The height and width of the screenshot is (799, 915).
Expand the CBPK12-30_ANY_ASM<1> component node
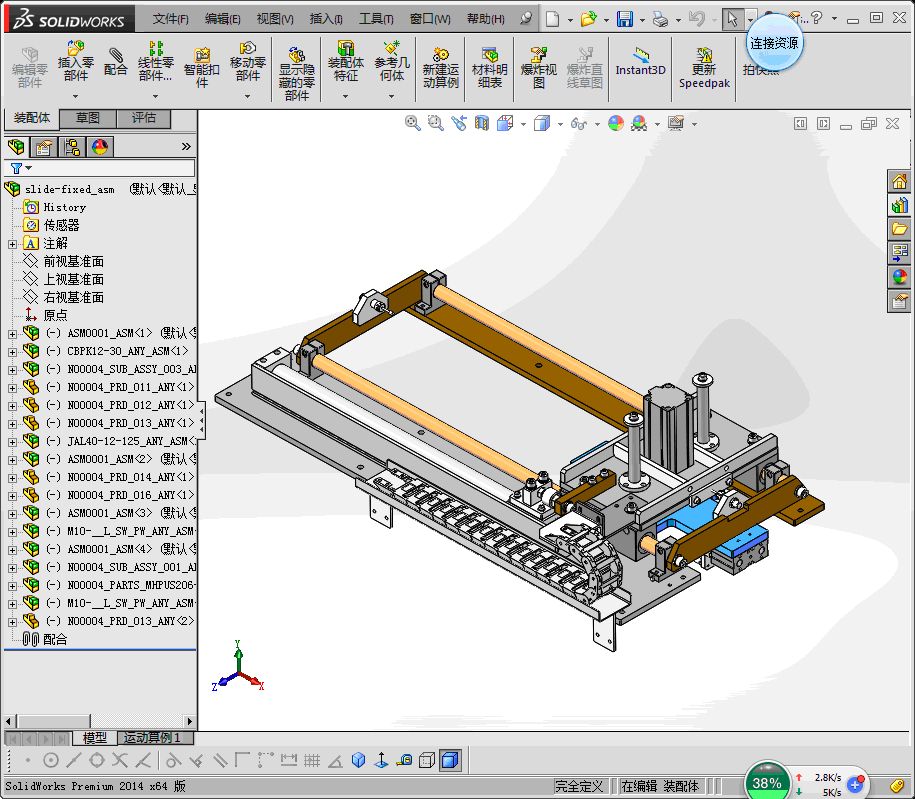[12, 352]
